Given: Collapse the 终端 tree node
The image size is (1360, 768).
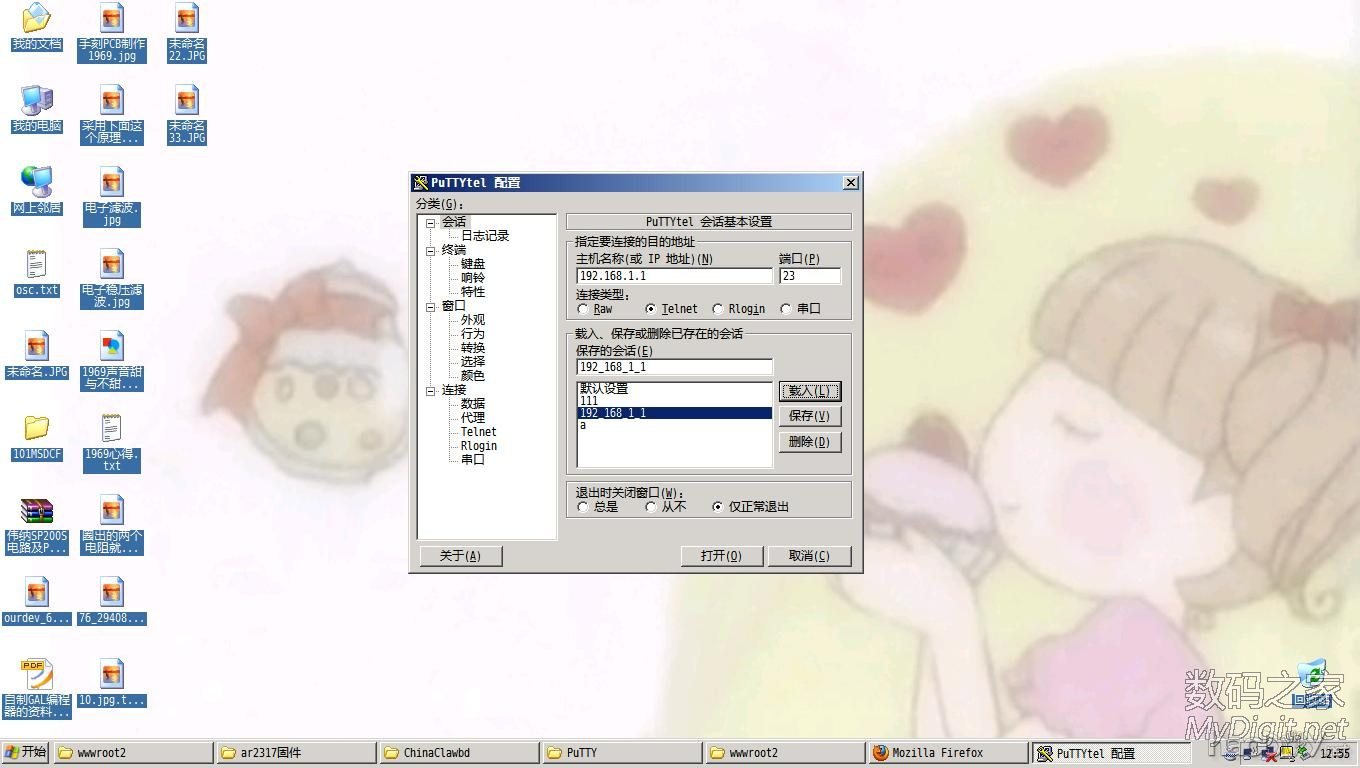Looking at the screenshot, I should pyautogui.click(x=430, y=251).
